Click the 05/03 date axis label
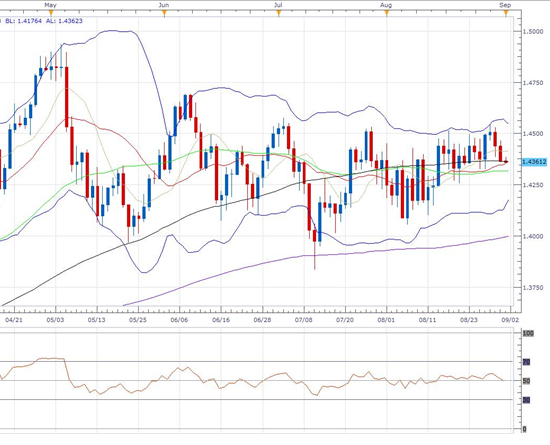Viewport: 550px width, 445px height. pos(55,320)
